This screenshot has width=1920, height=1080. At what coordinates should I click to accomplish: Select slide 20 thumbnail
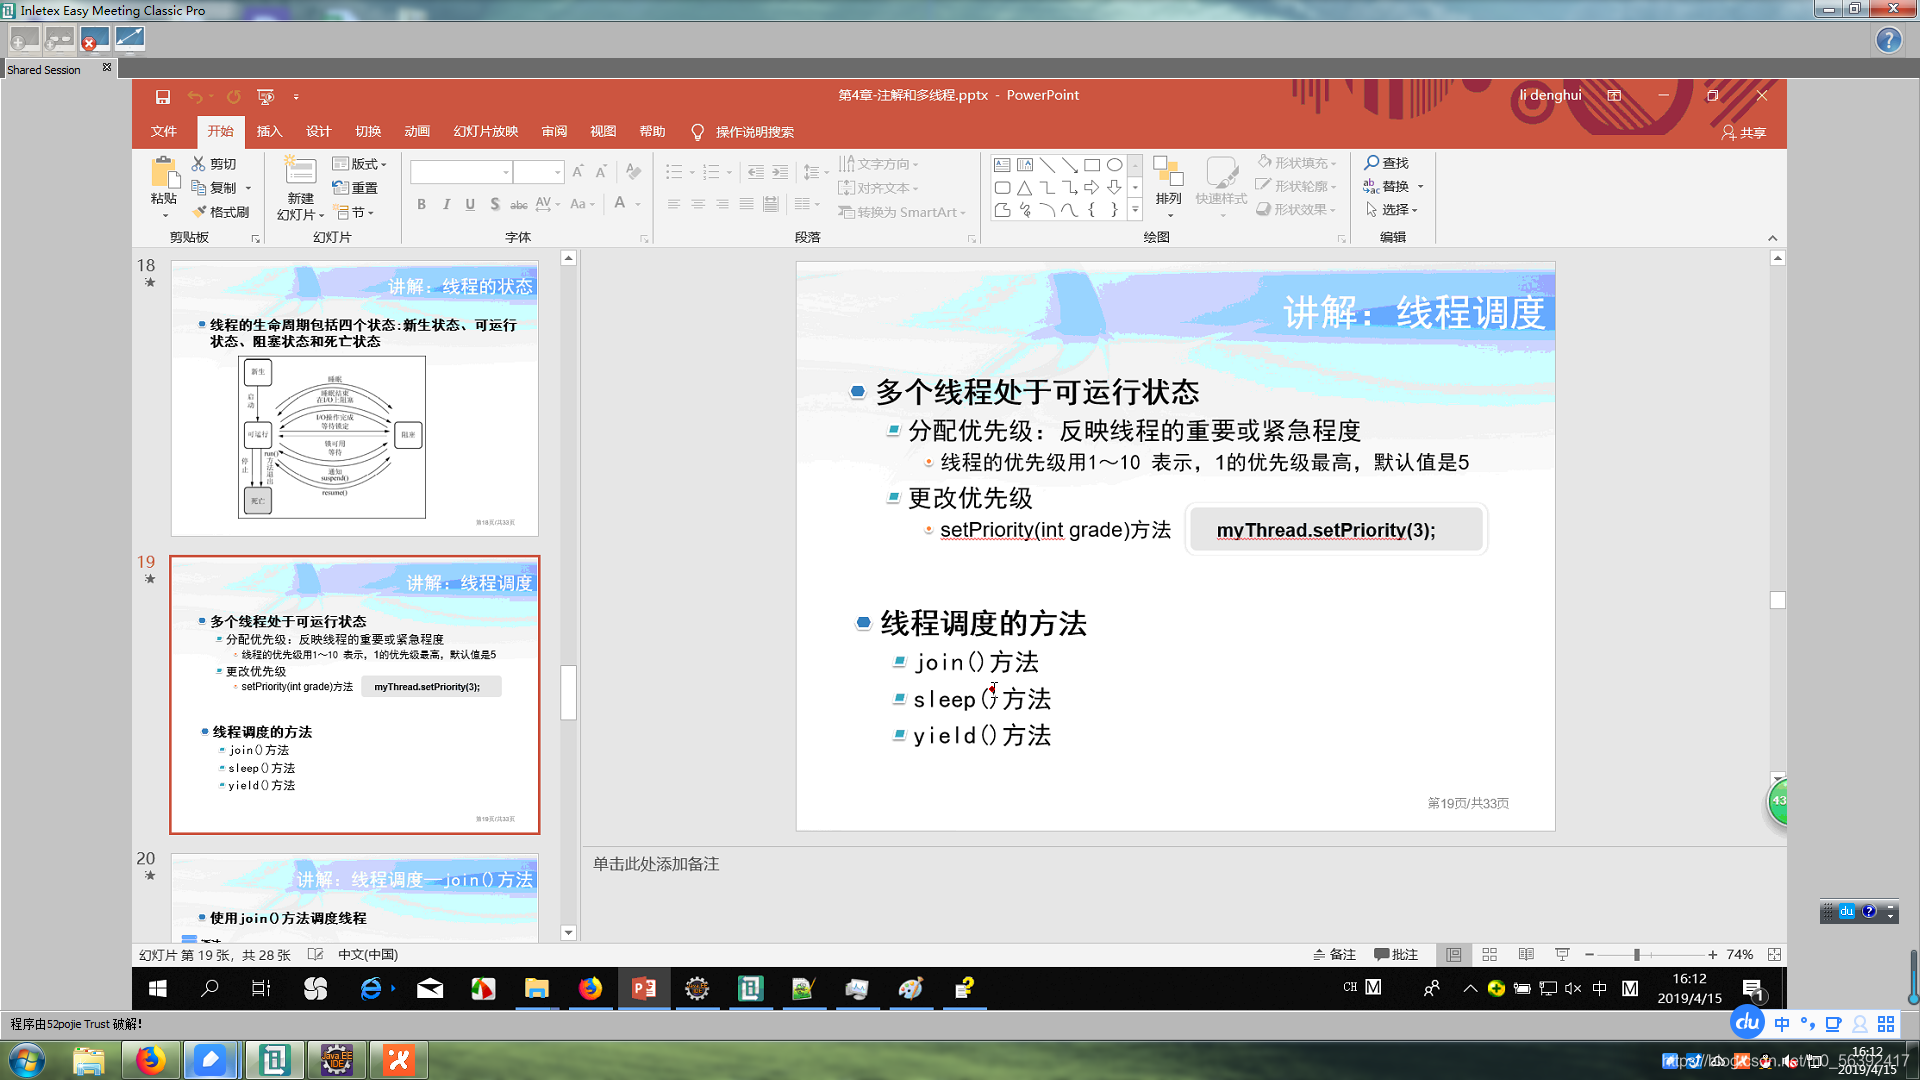354,897
